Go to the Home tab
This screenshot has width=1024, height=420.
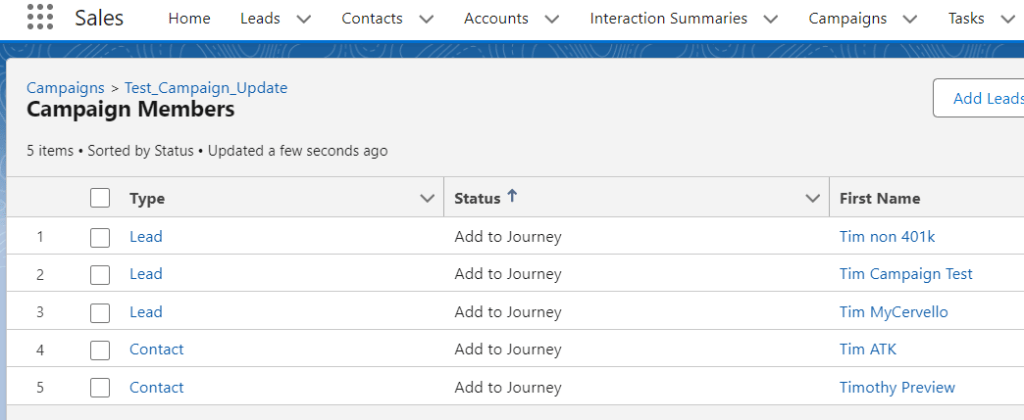[x=189, y=18]
